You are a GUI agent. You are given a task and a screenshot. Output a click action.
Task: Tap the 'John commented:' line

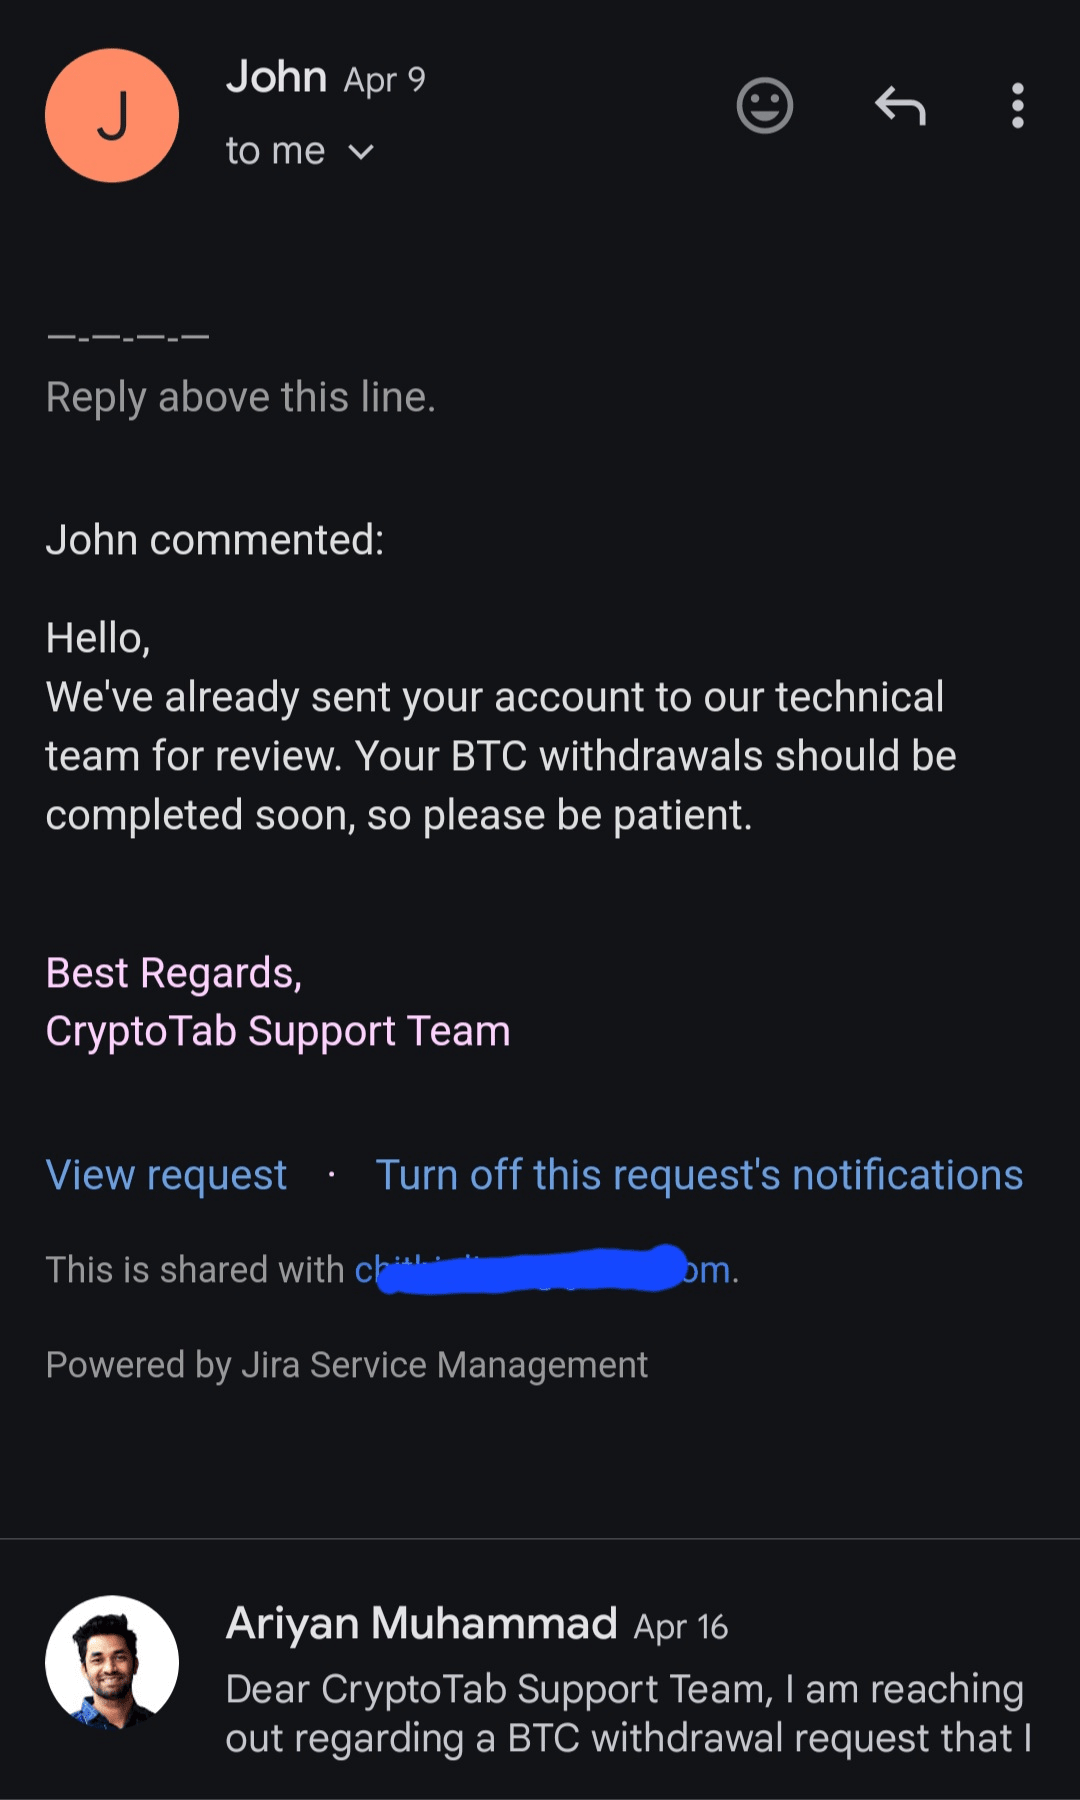pyautogui.click(x=215, y=540)
